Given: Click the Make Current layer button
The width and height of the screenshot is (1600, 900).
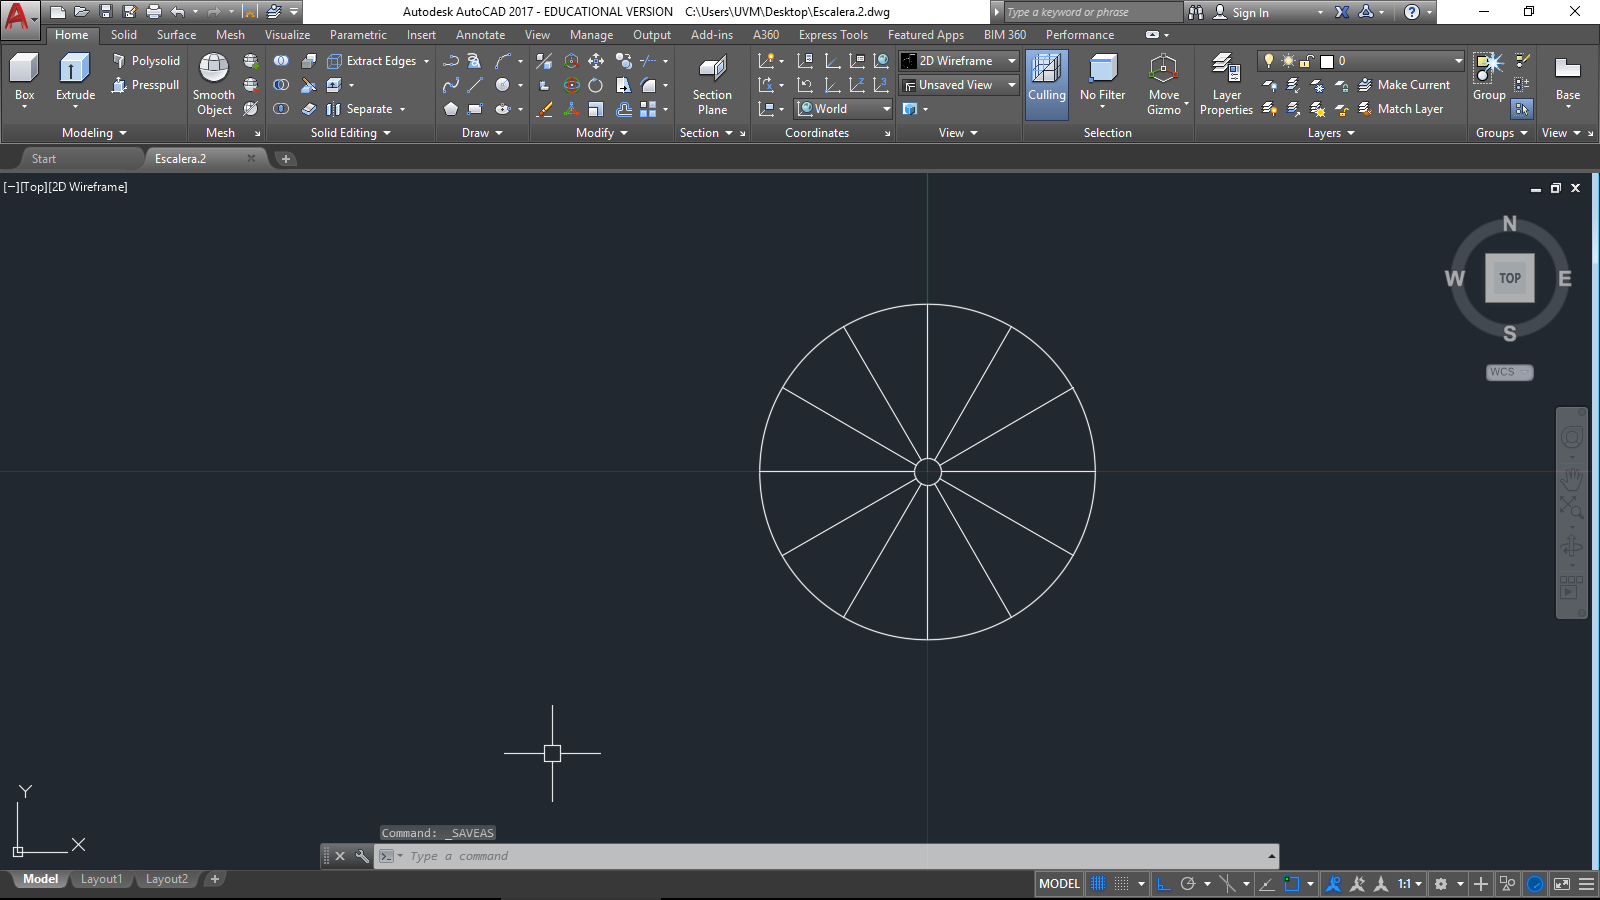Looking at the screenshot, I should [1404, 85].
